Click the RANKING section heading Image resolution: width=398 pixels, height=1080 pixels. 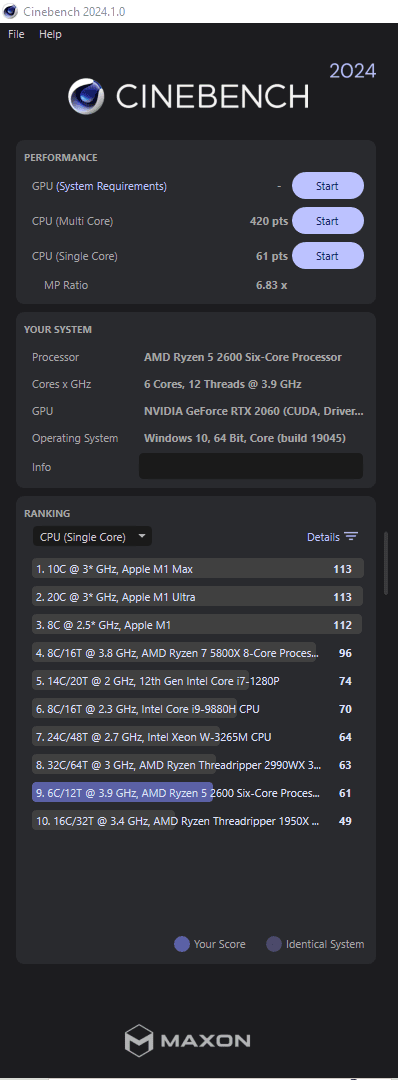47,513
